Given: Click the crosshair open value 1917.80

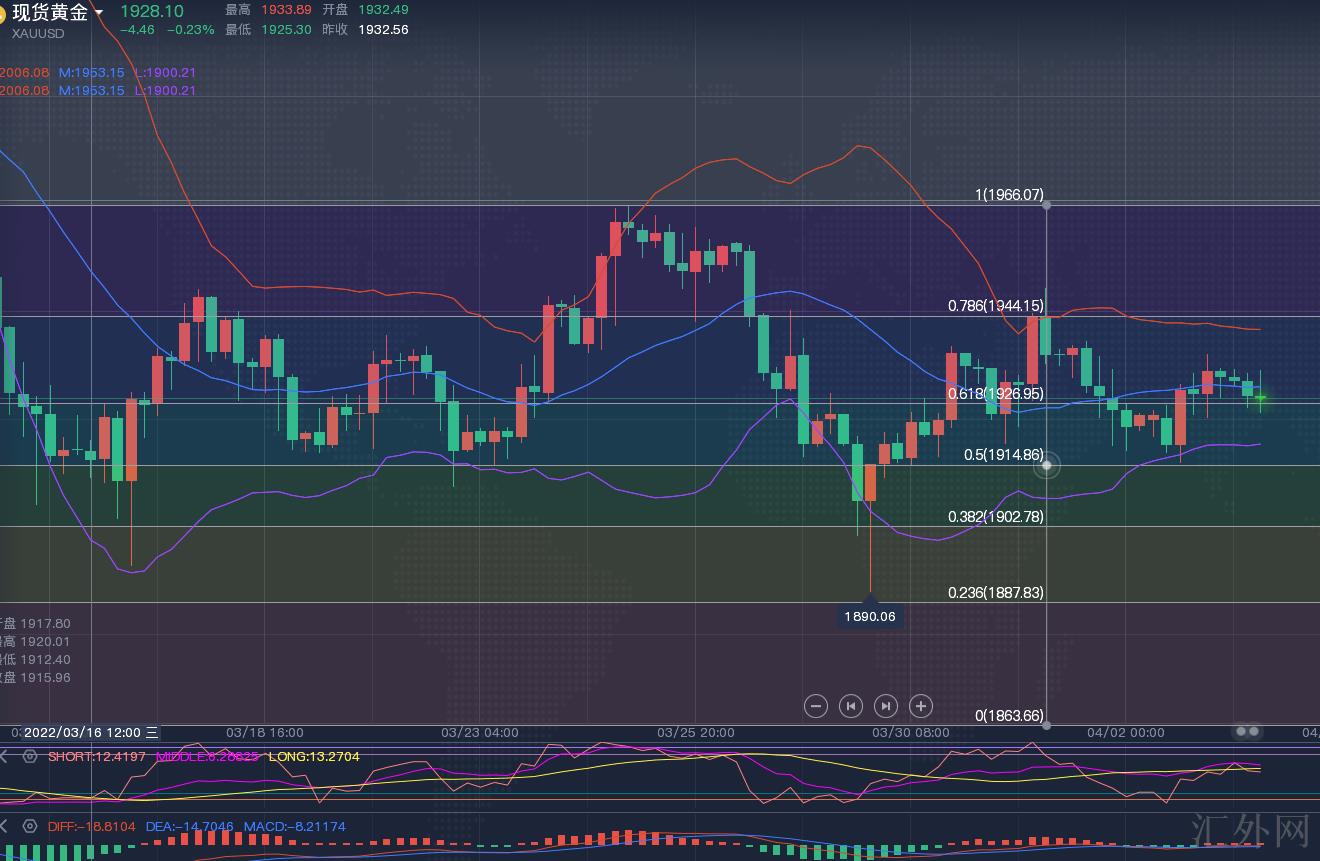Looking at the screenshot, I should tap(45, 624).
